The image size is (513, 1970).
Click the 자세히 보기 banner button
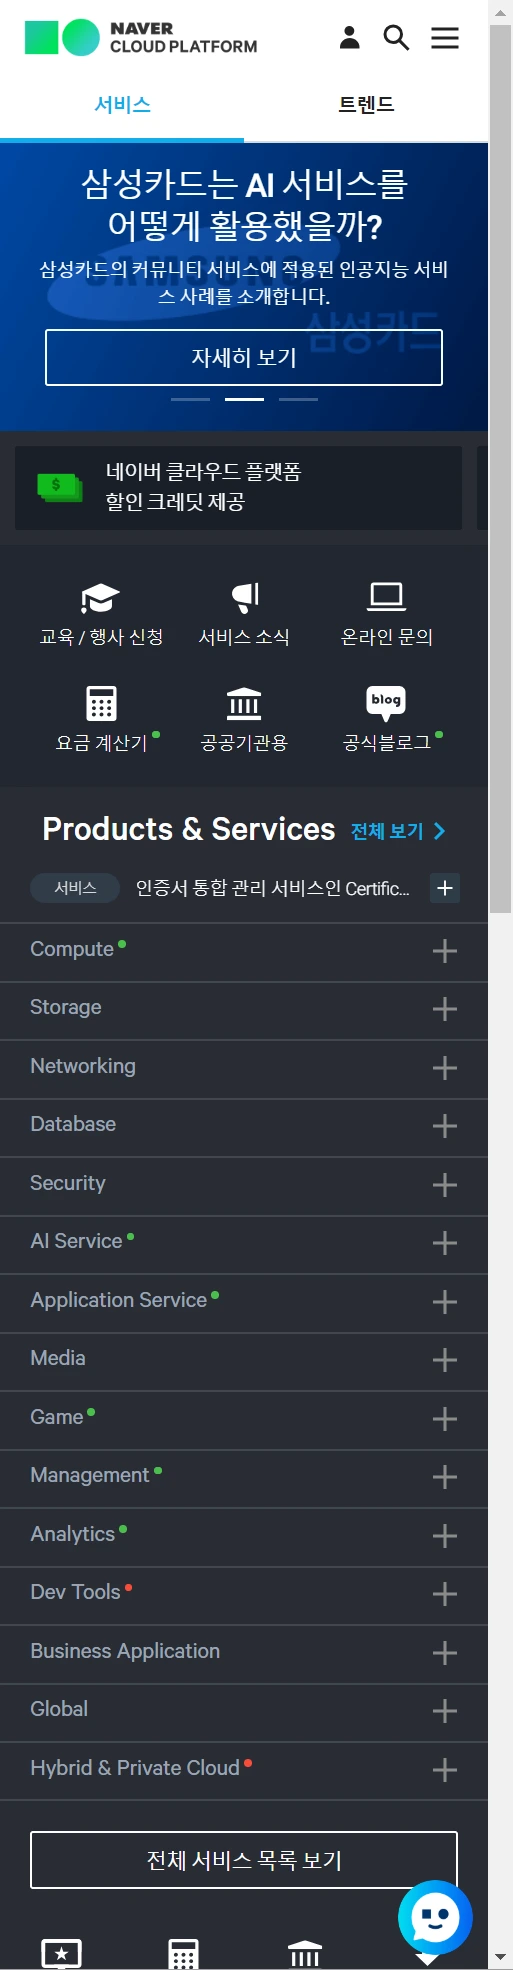[244, 358]
